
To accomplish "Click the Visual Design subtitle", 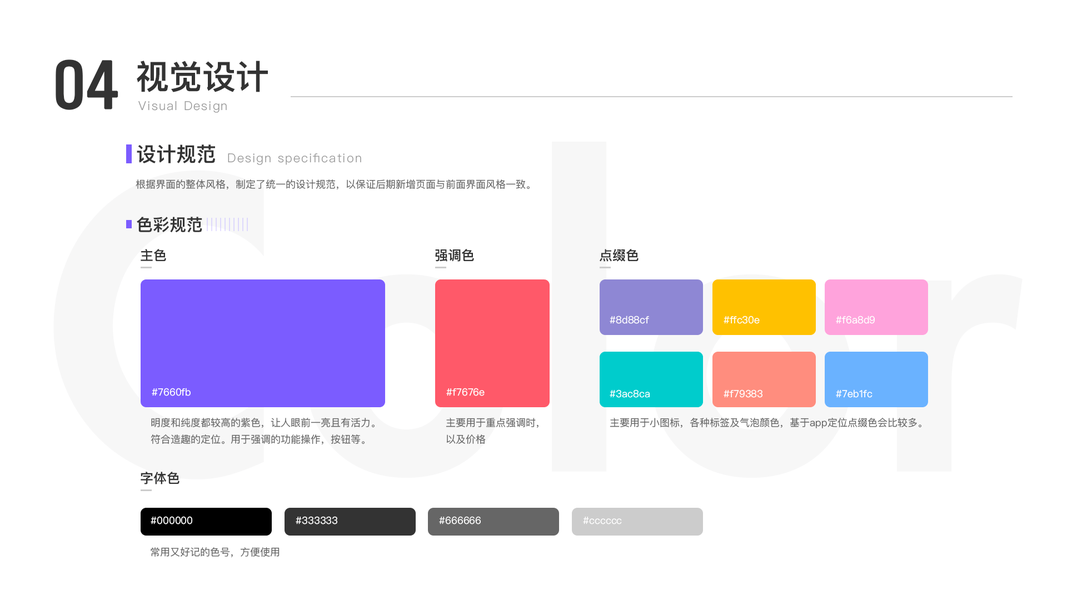I will click(182, 105).
